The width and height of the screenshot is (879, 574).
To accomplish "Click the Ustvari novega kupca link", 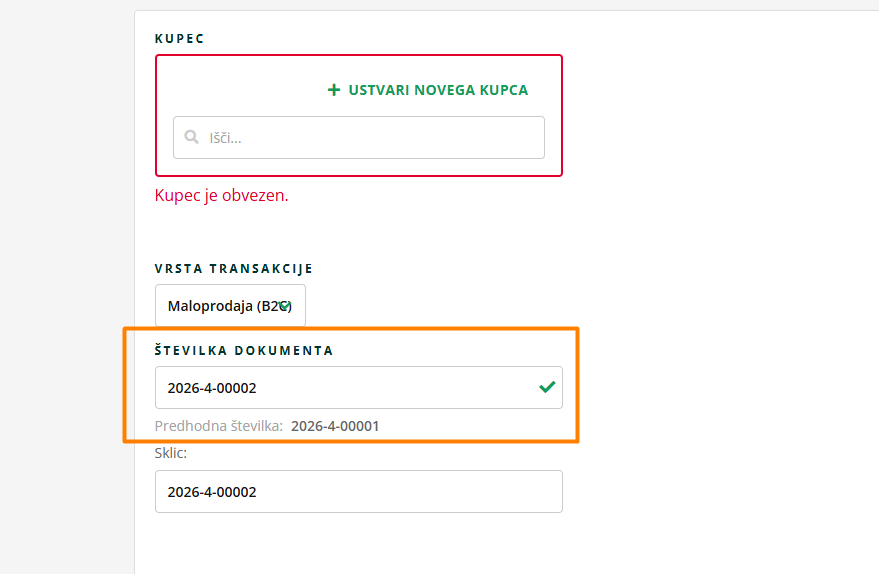I will [438, 90].
